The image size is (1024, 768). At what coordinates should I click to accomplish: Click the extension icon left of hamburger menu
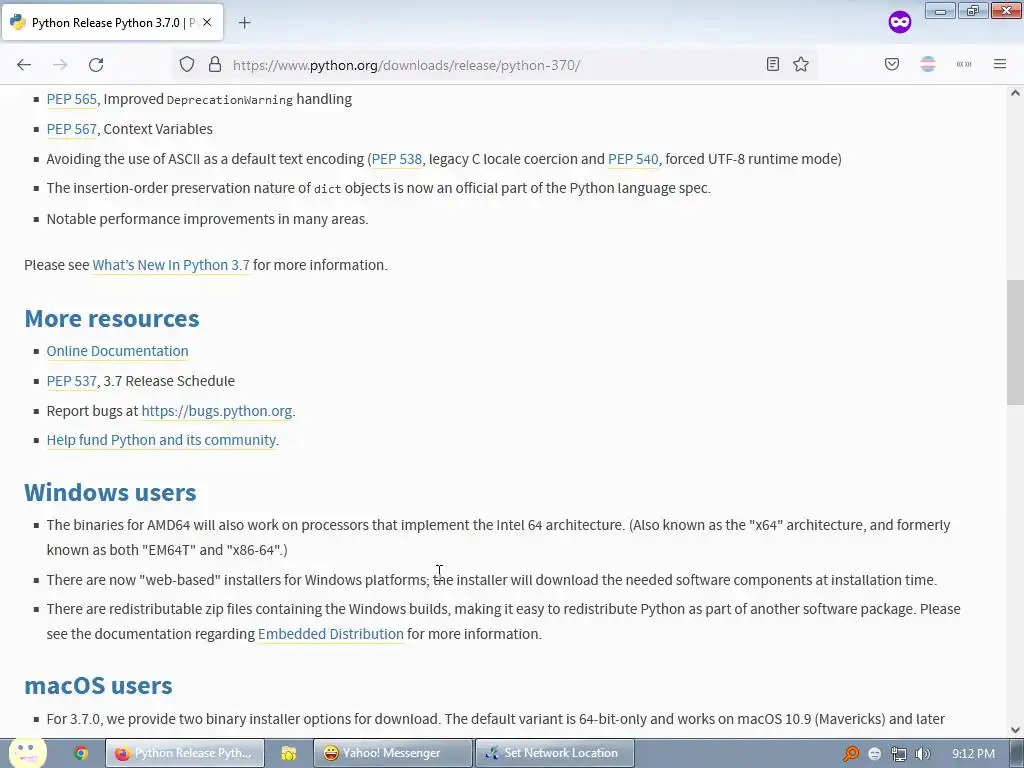(x=964, y=64)
